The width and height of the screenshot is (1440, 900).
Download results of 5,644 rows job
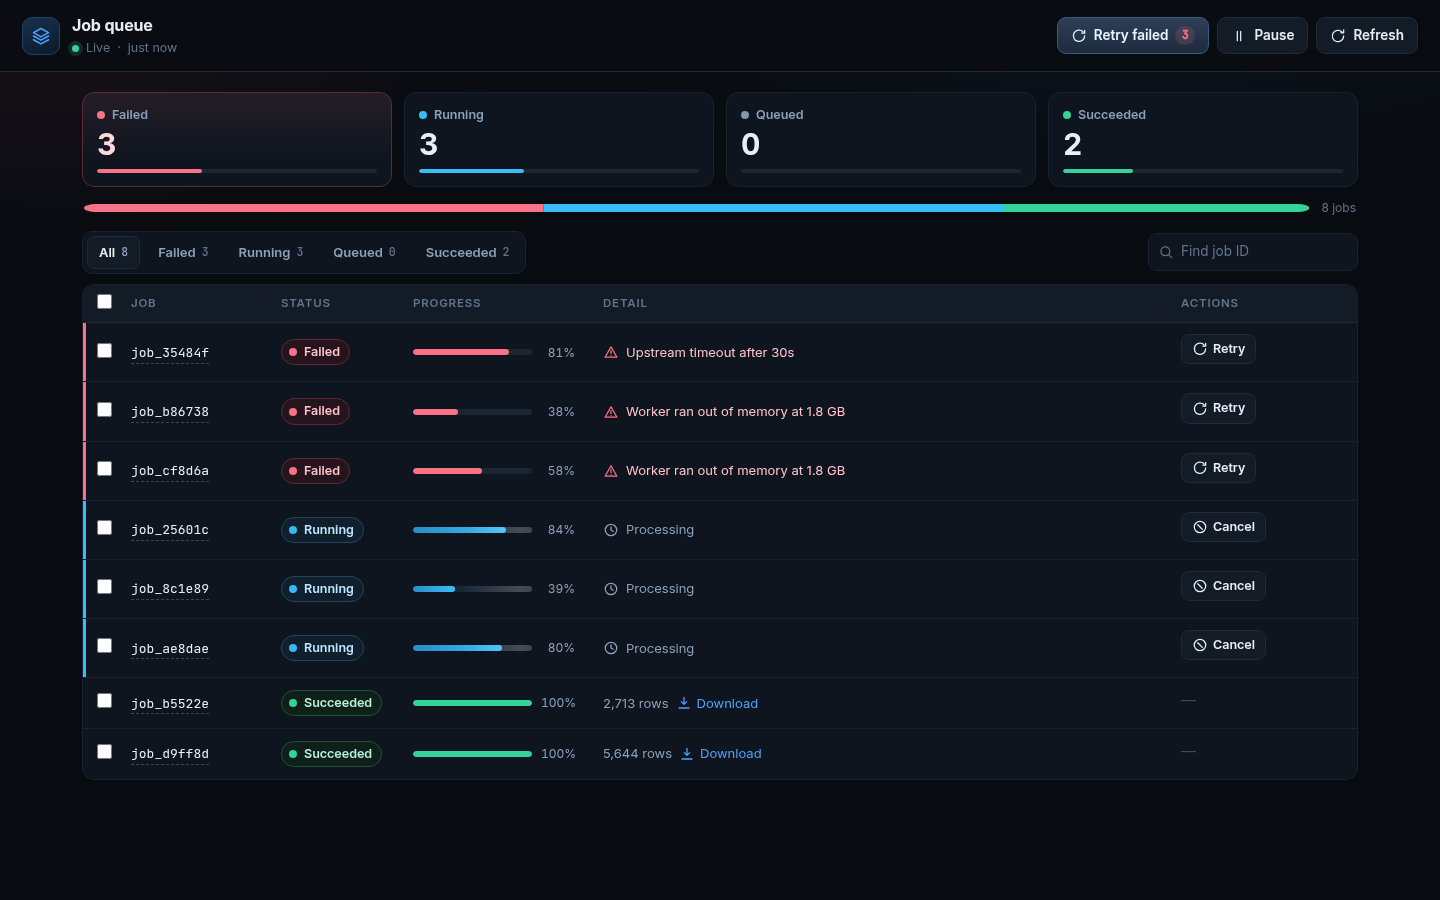(721, 753)
